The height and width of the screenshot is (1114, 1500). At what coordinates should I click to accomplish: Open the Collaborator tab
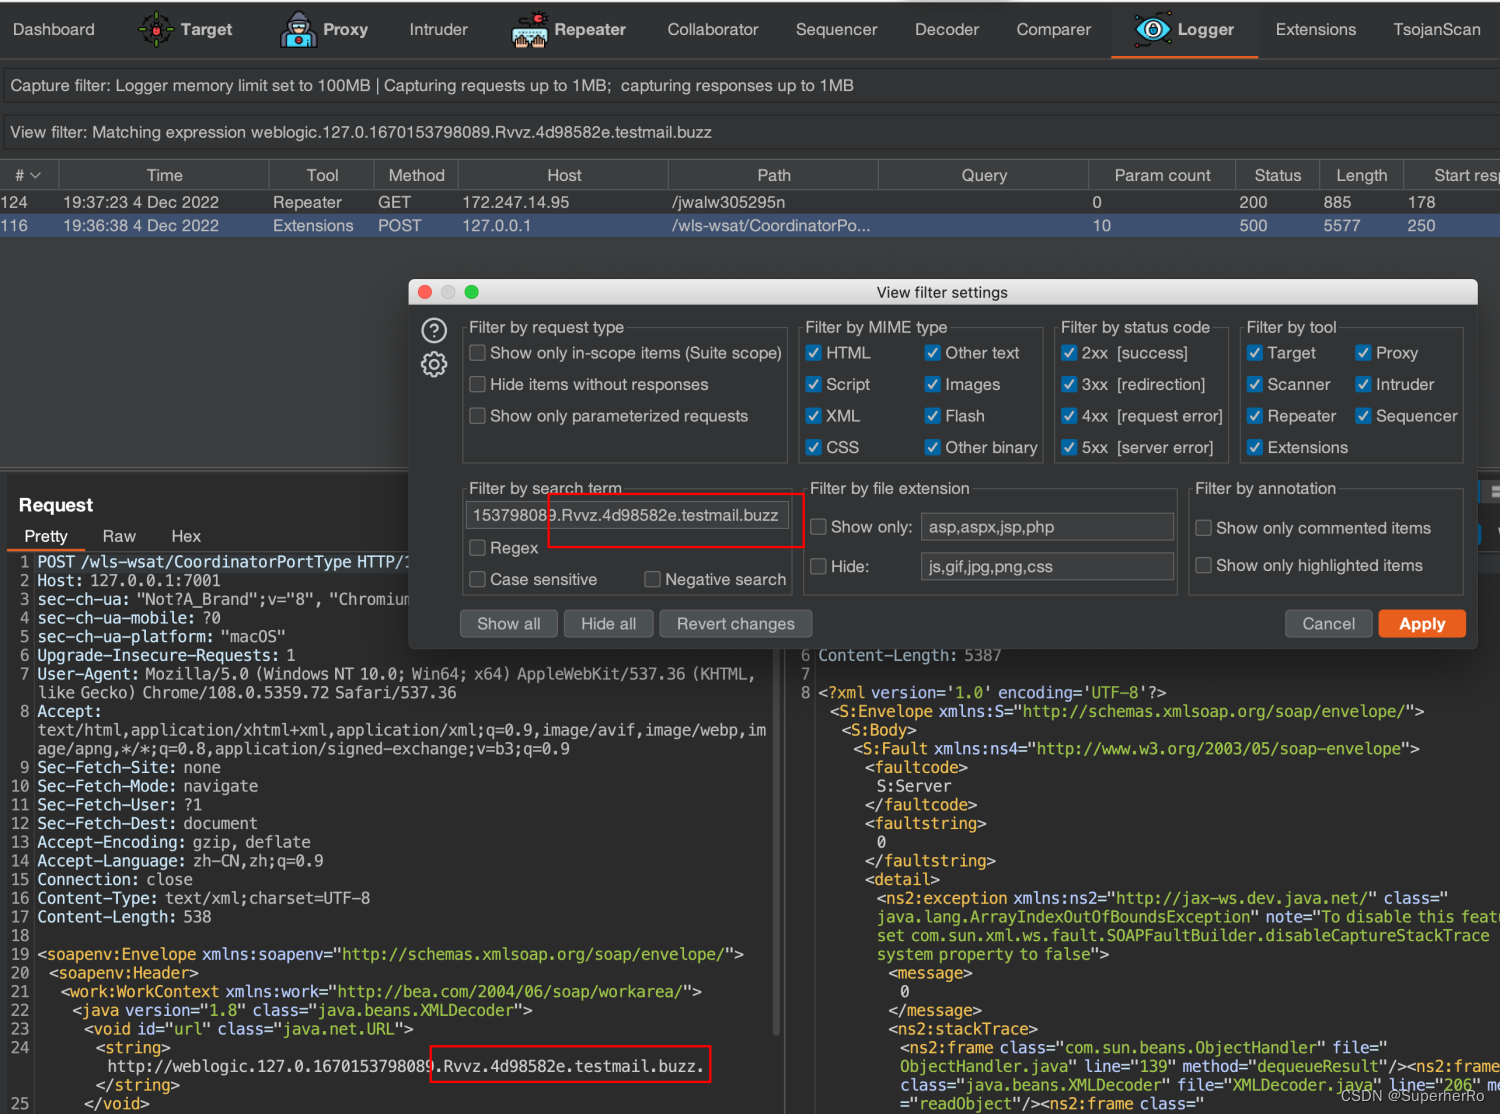pyautogui.click(x=713, y=30)
